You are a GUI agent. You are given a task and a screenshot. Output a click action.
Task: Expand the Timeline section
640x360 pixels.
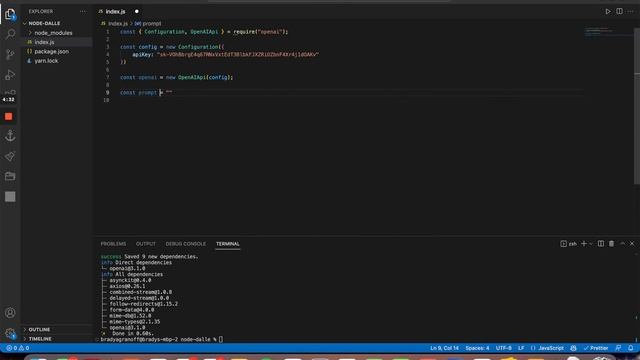[40, 339]
